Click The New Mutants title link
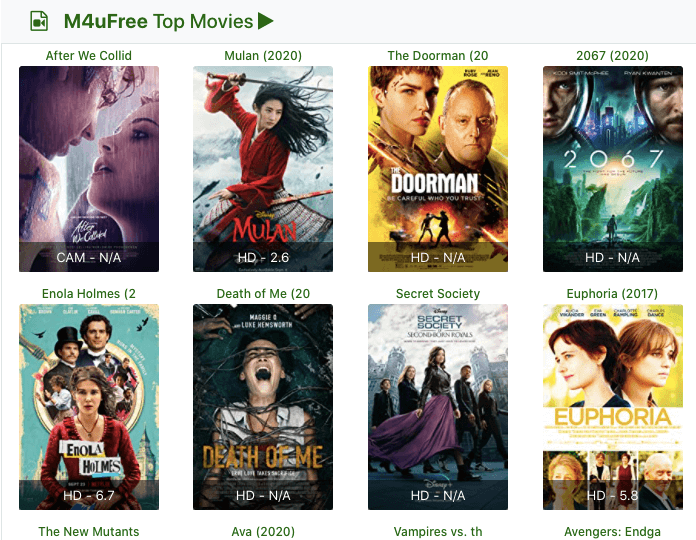The height and width of the screenshot is (540, 696). click(x=89, y=531)
